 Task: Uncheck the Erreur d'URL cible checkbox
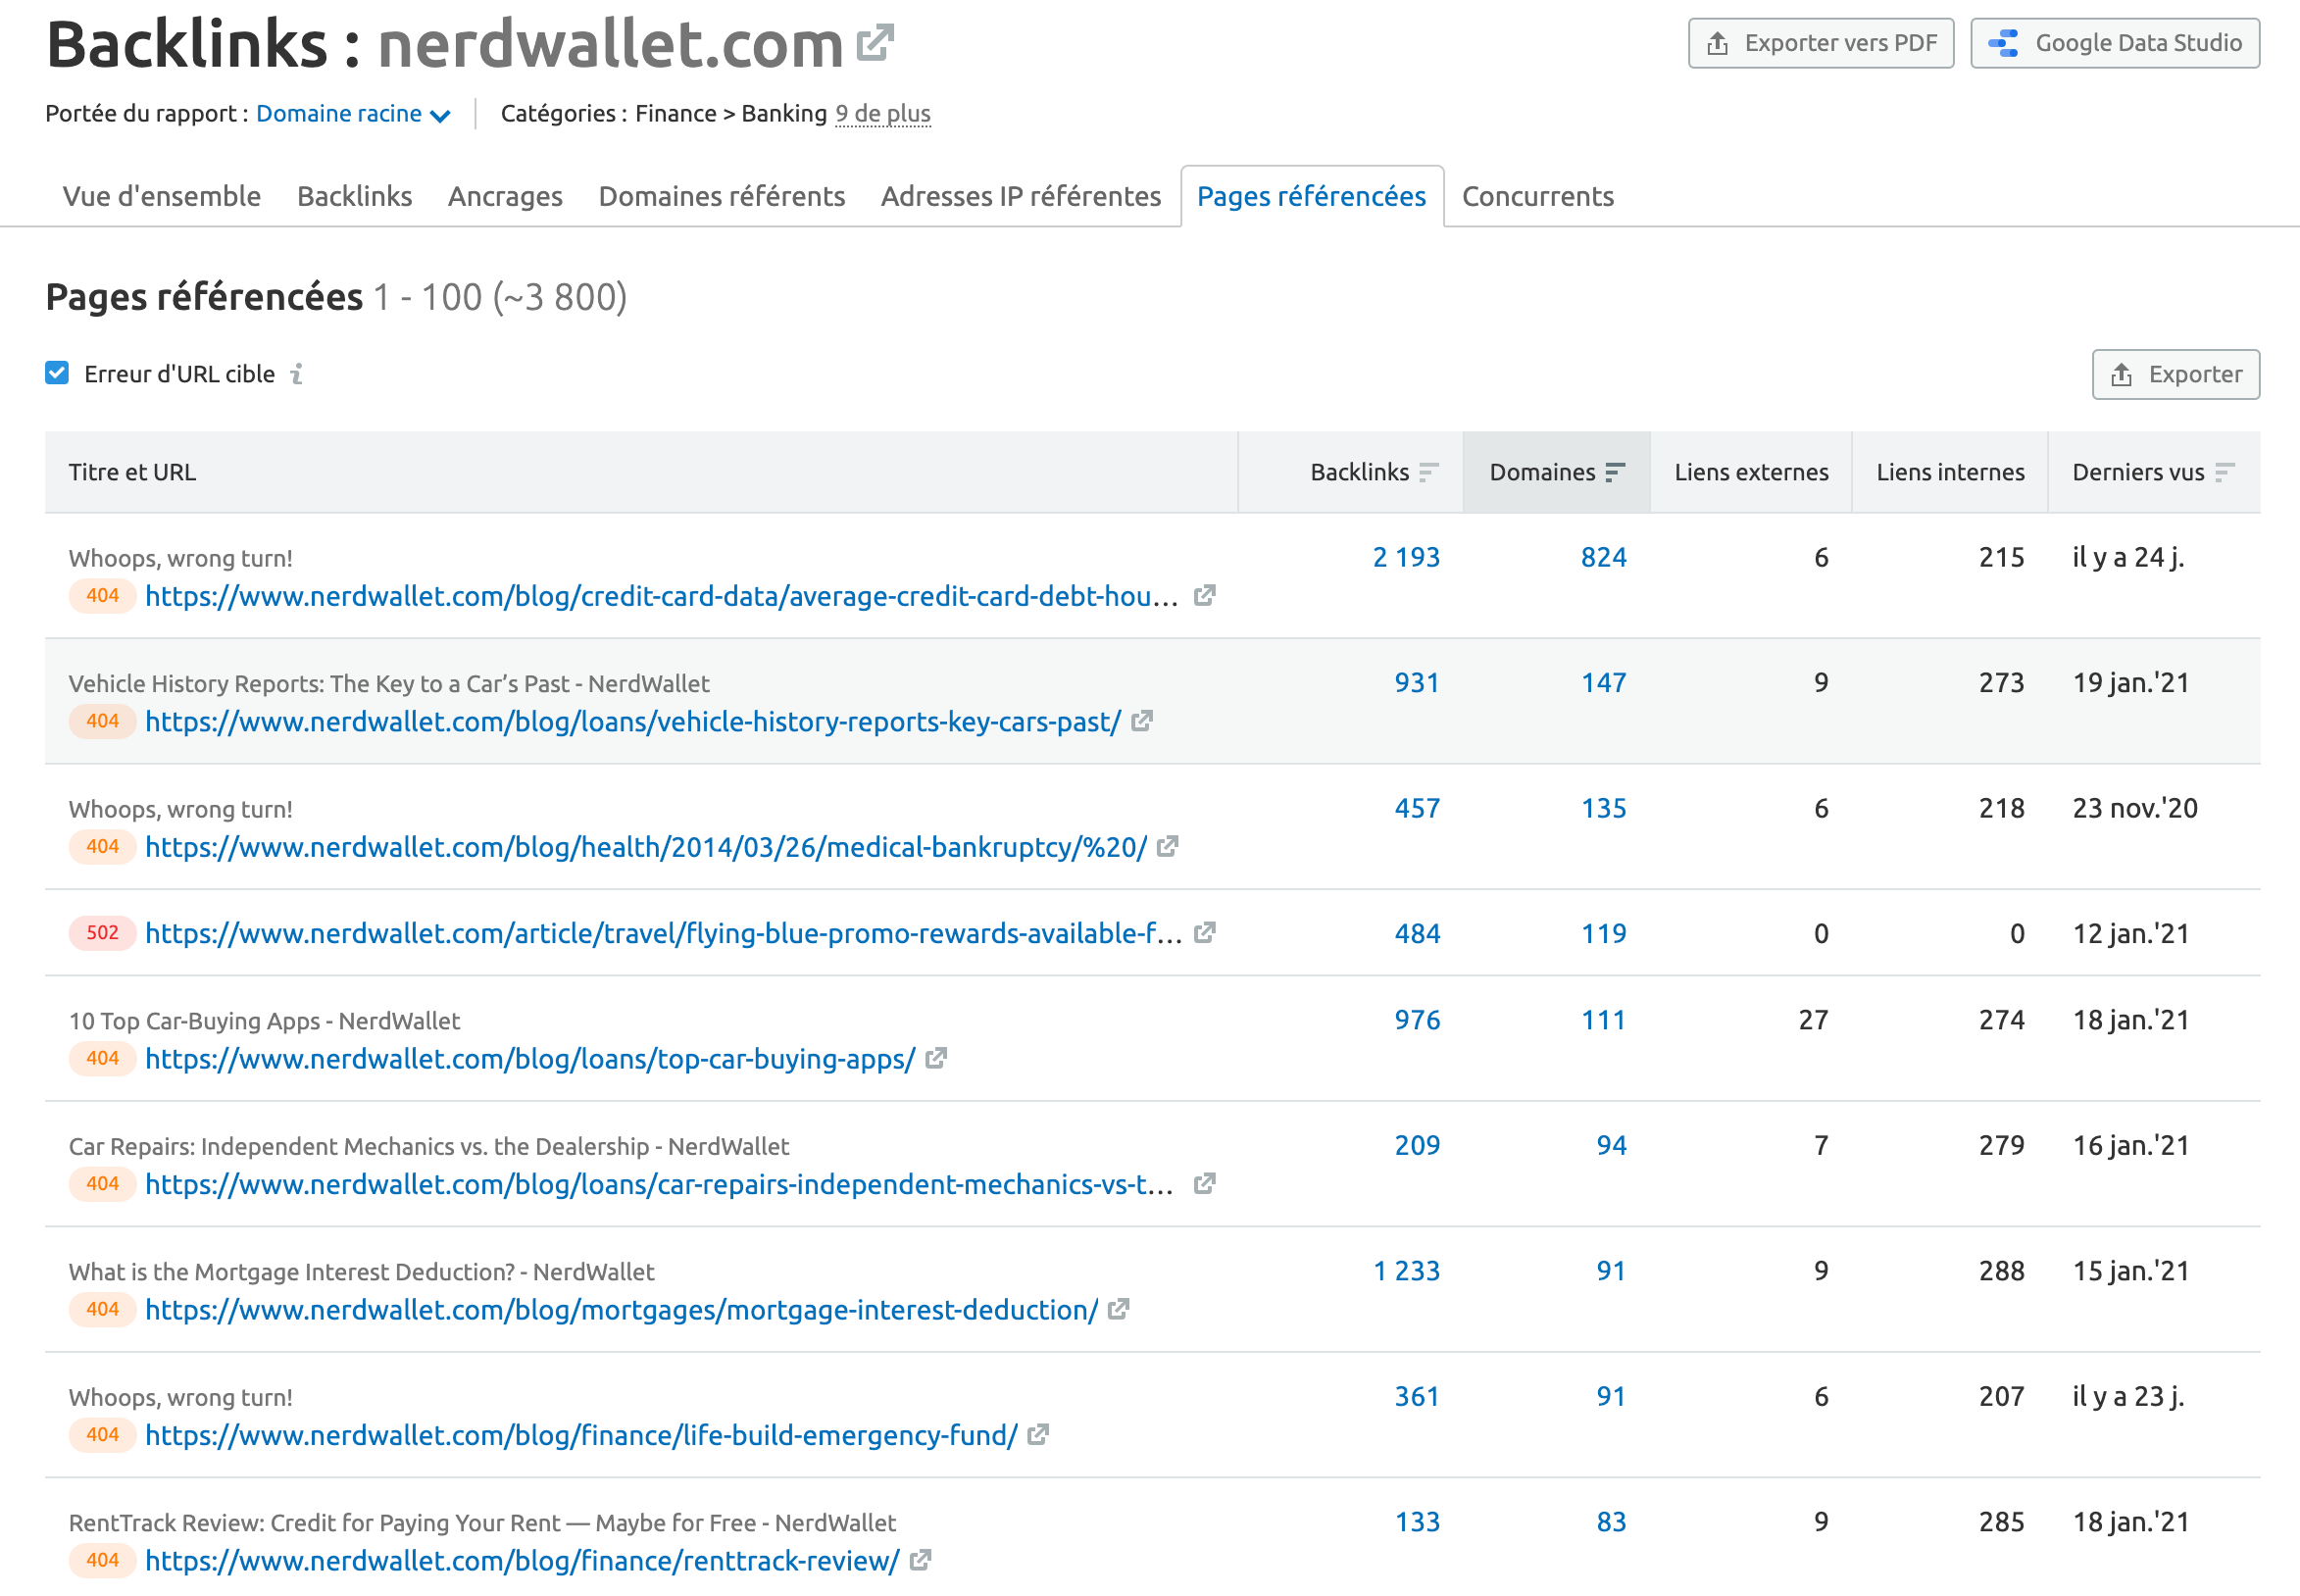57,374
